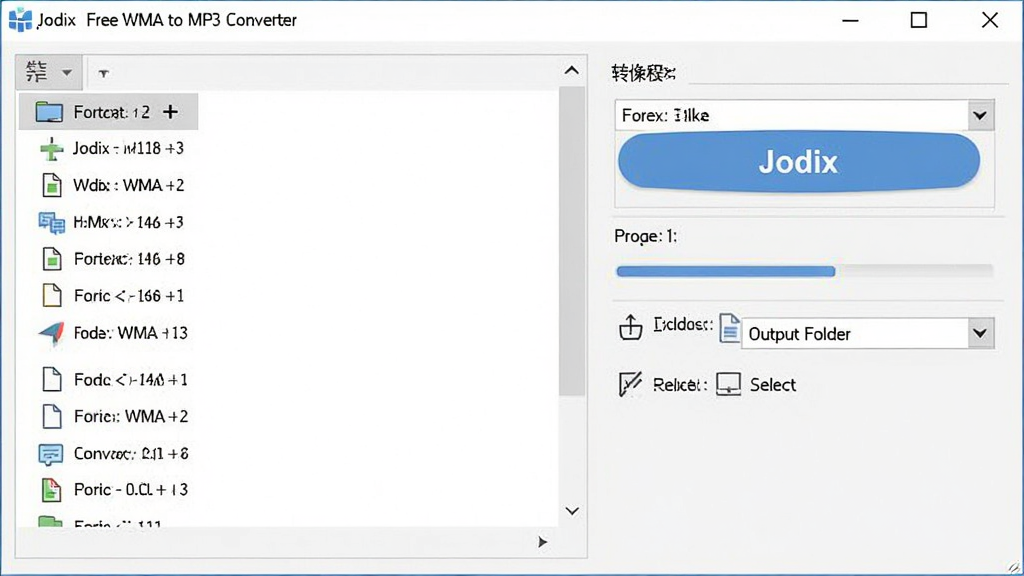Collapse the list panel with top chevron
Viewport: 1024px width, 576px height.
click(571, 71)
